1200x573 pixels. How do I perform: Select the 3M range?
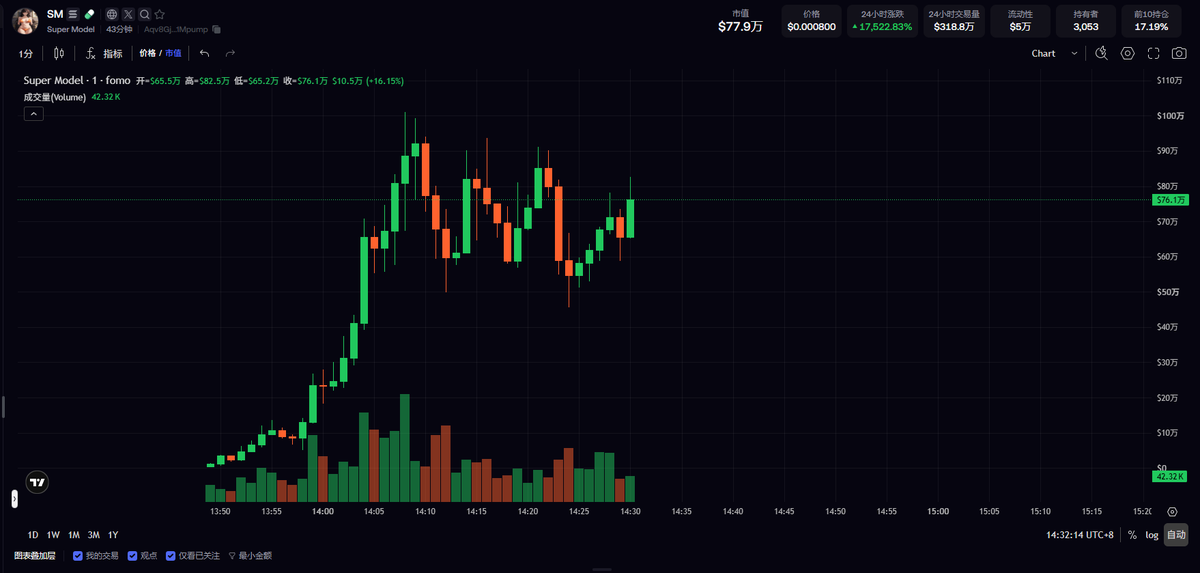94,534
